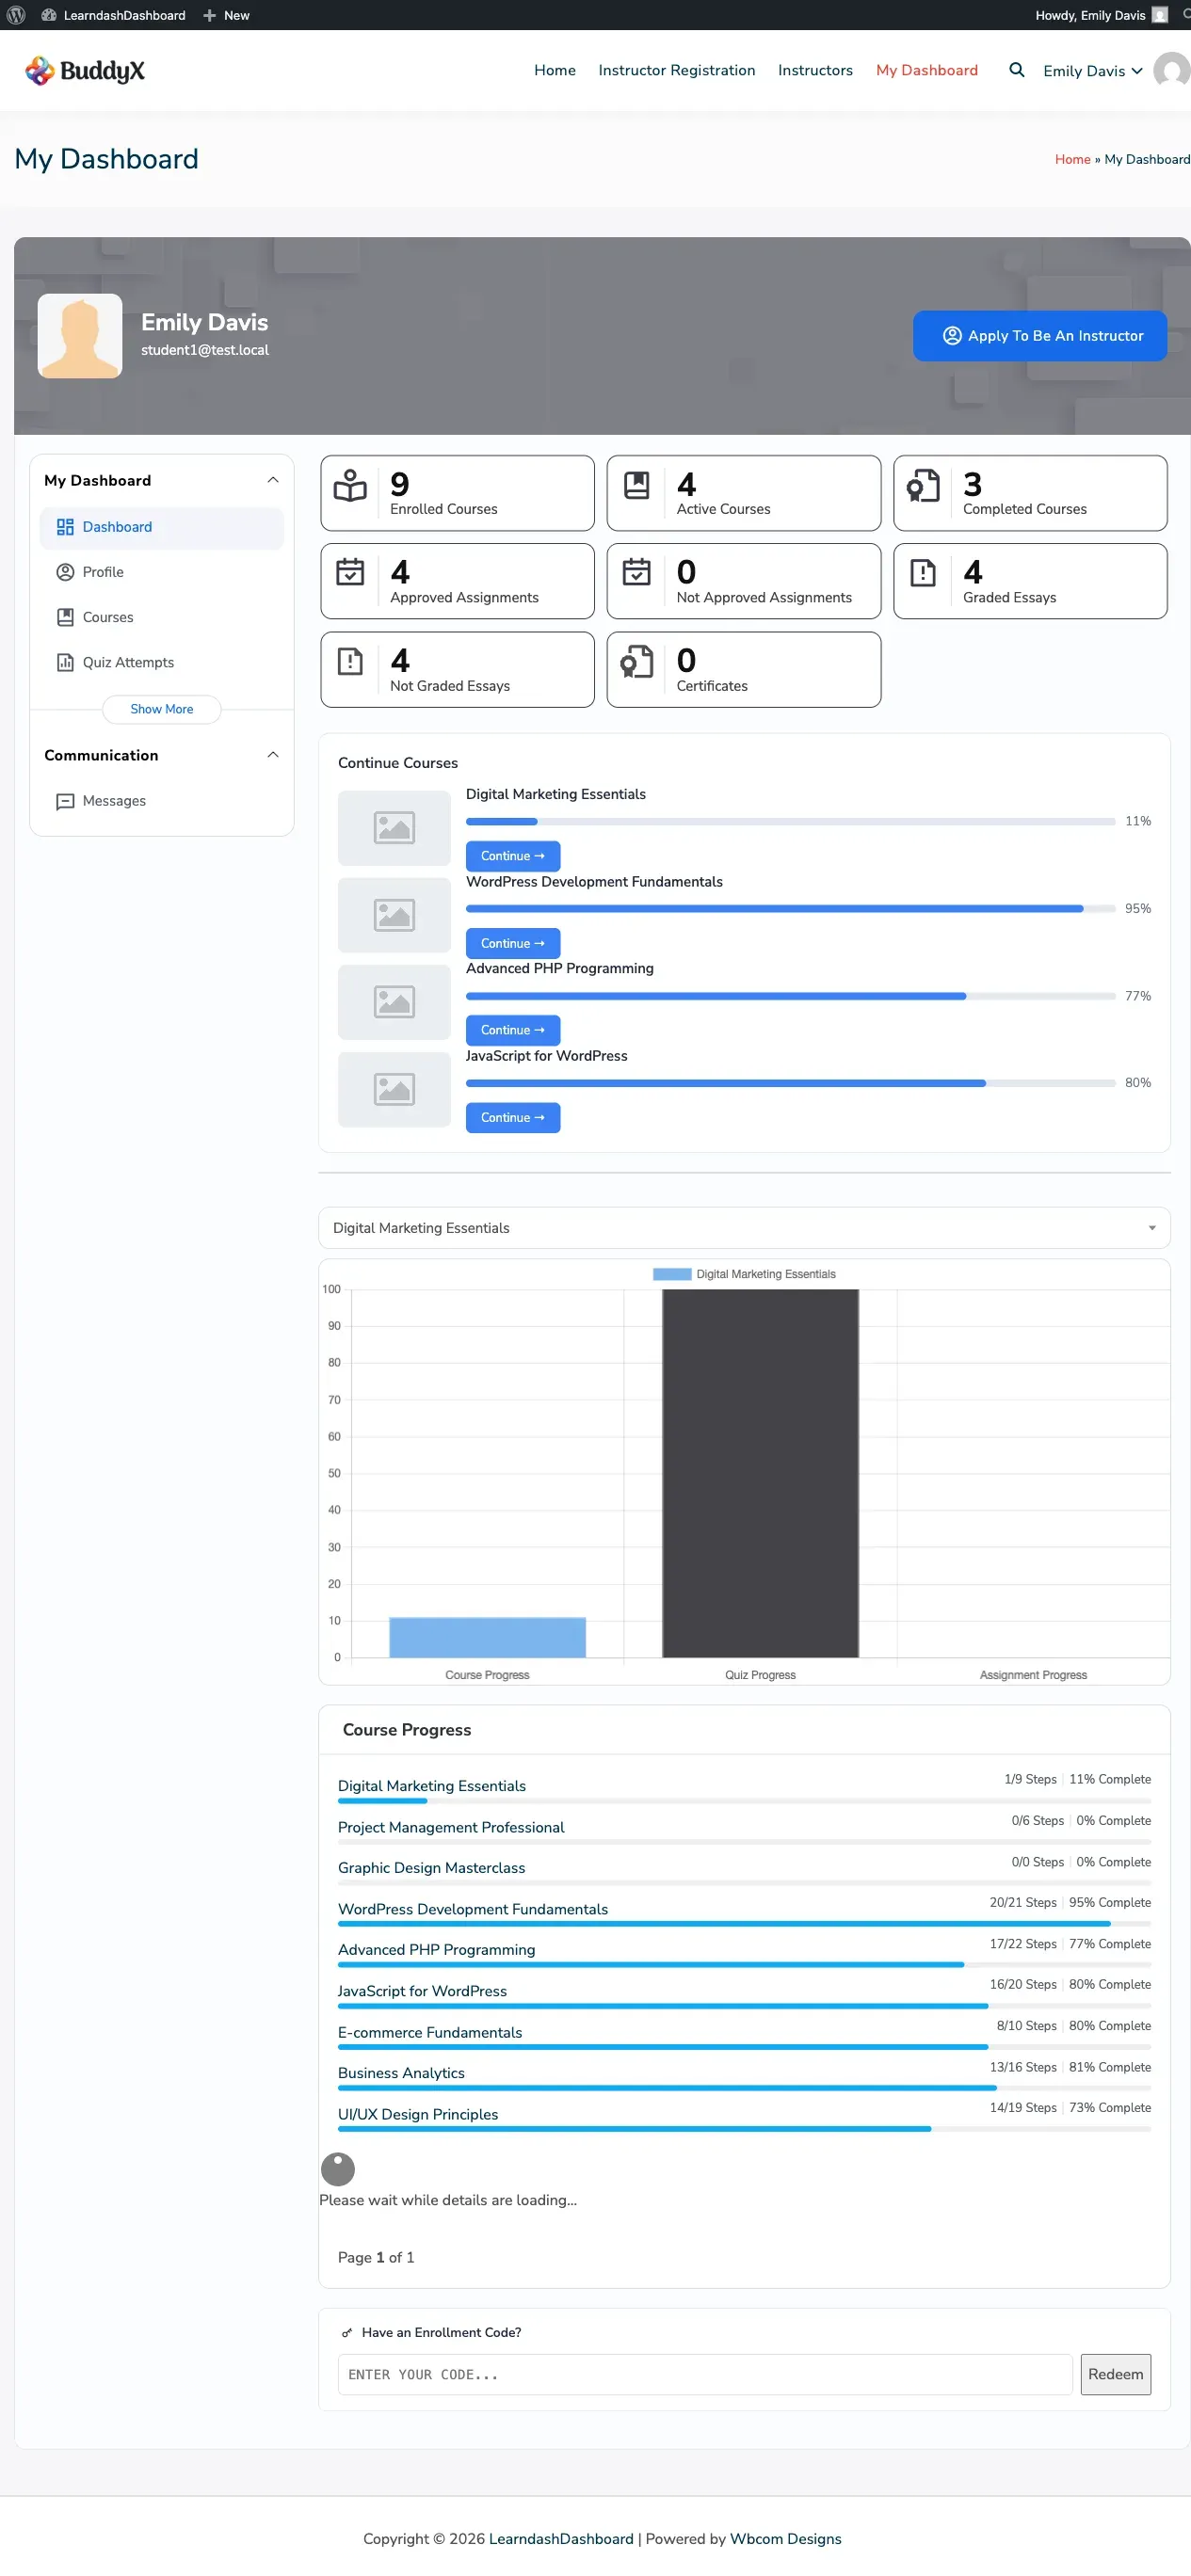The height and width of the screenshot is (2576, 1191).
Task: Click Advanced PHP Programming 77% progress bar
Action: [x=790, y=996]
